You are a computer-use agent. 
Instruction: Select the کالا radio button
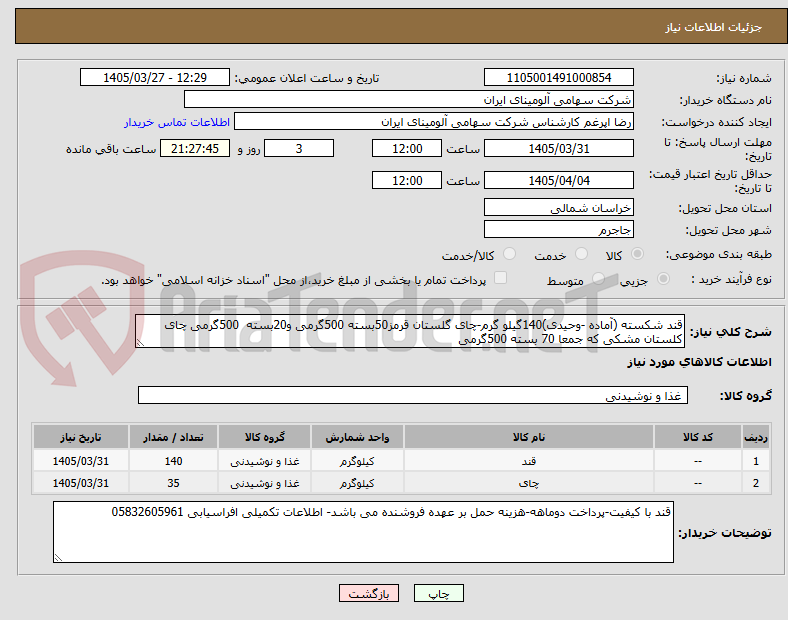click(x=637, y=254)
